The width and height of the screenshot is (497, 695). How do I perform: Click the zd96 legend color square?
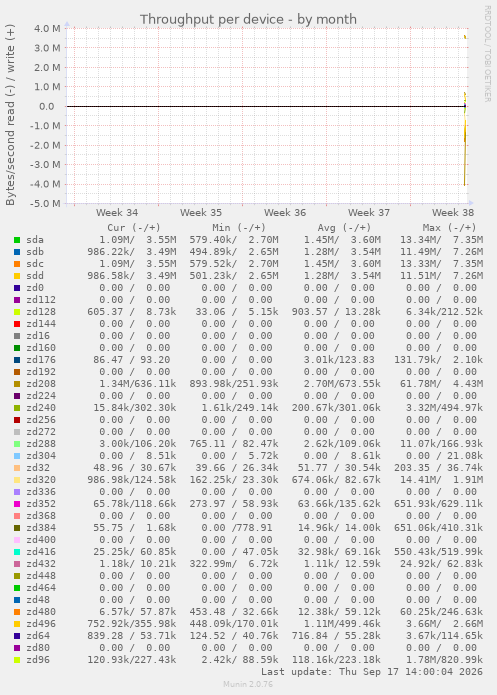(17, 660)
